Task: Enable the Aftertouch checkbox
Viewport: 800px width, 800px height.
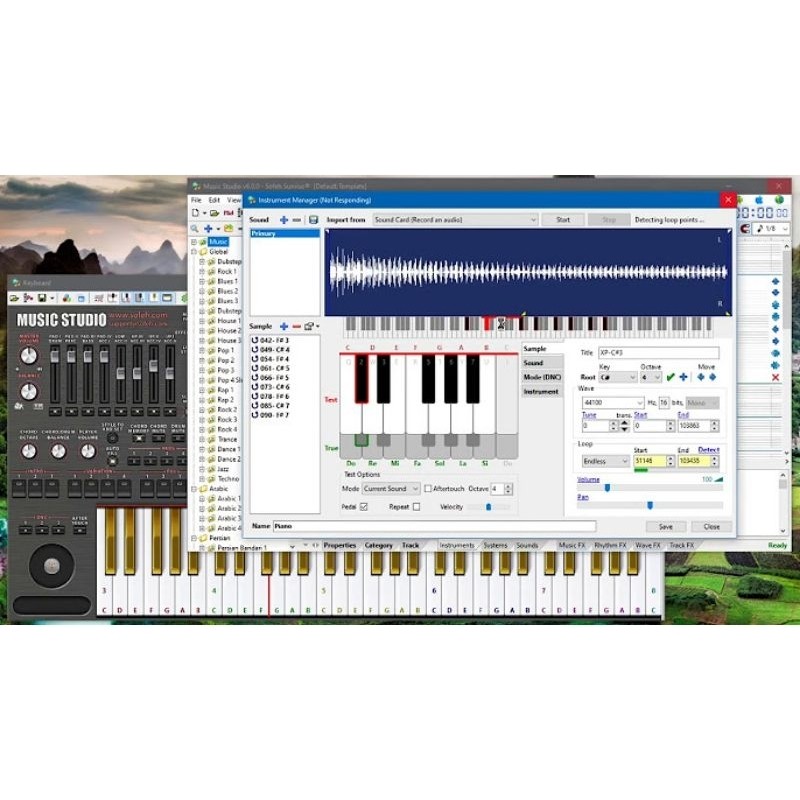Action: tap(428, 488)
